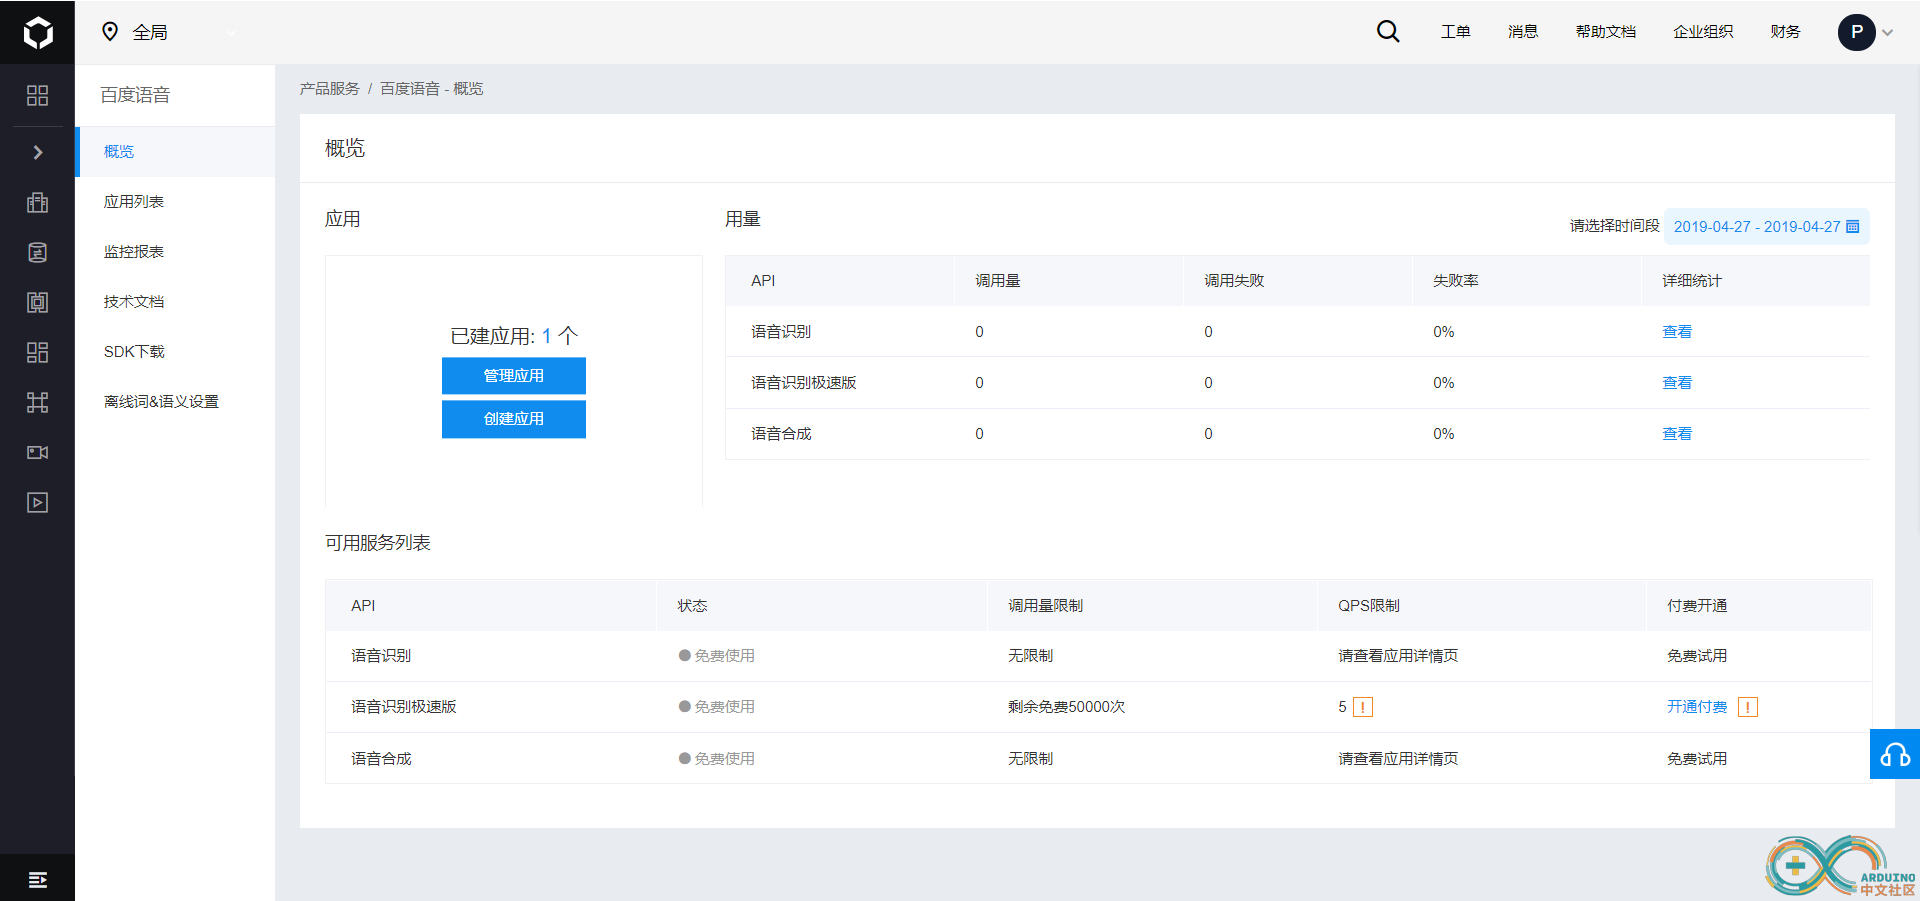Click 免费试用 in the 语音合成 row
The image size is (1920, 901).
click(x=1697, y=758)
